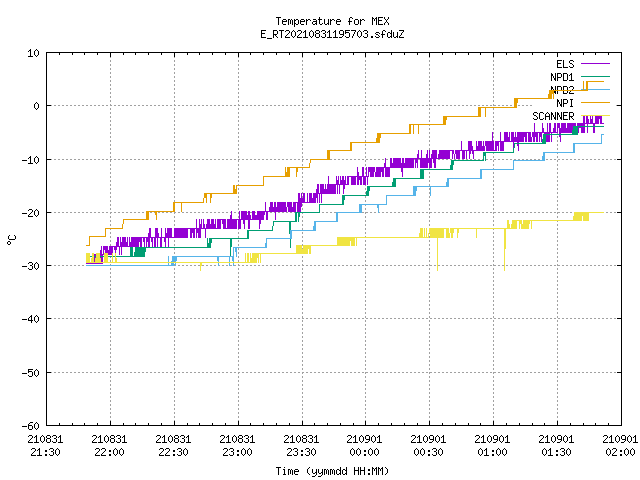Click the axis title 'Time (yymmdd HH:MM)'
640x480 pixels.
(332, 472)
